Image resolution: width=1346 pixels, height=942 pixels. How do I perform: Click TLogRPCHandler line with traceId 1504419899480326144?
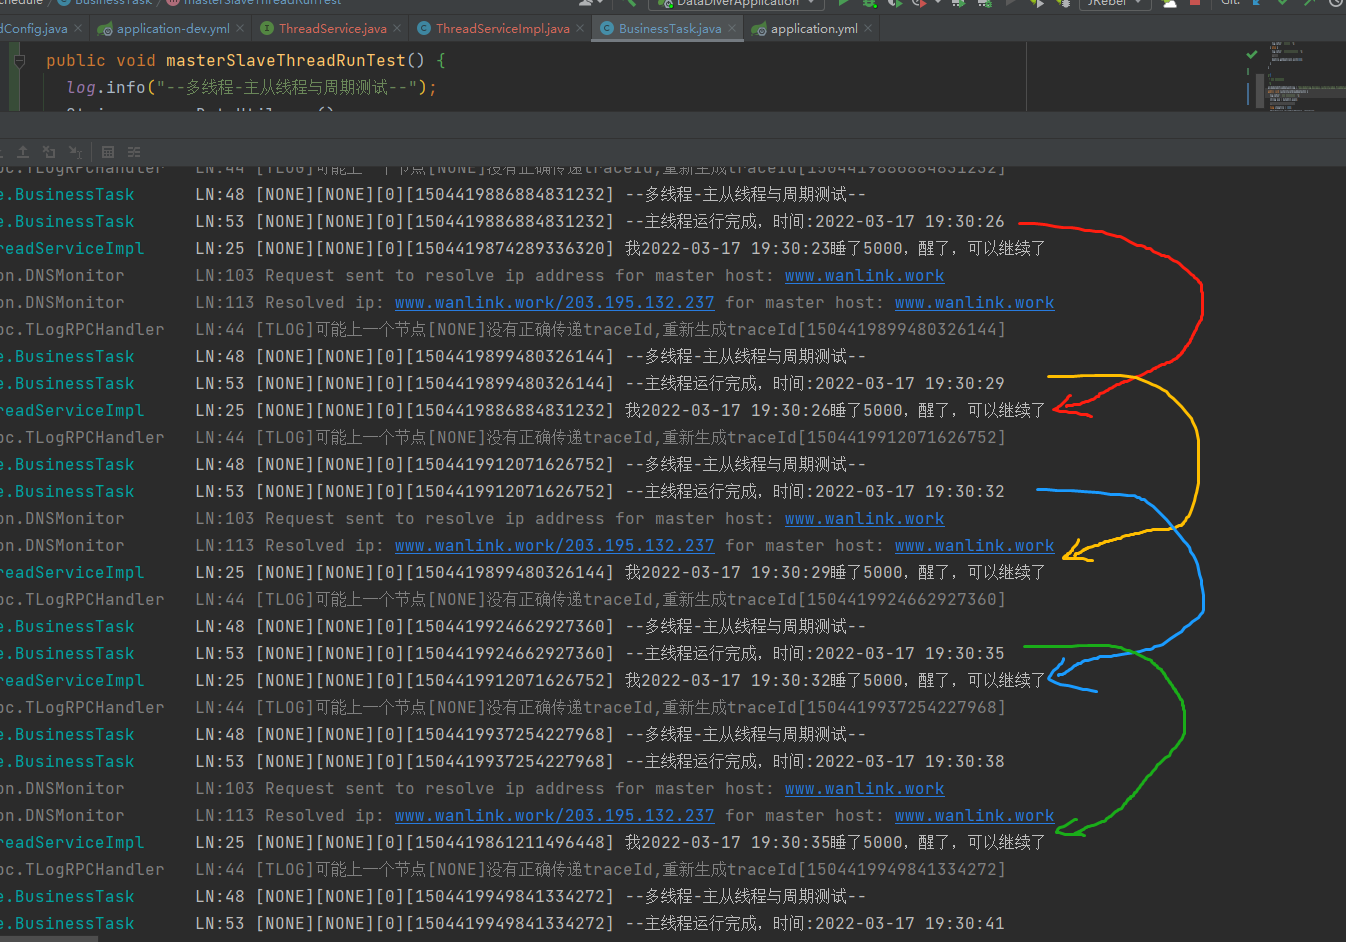click(x=503, y=330)
